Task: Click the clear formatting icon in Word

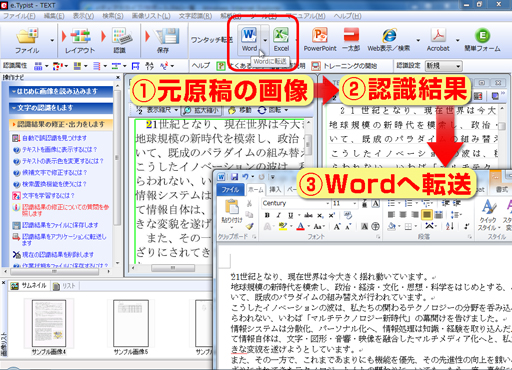Action: coord(348,215)
